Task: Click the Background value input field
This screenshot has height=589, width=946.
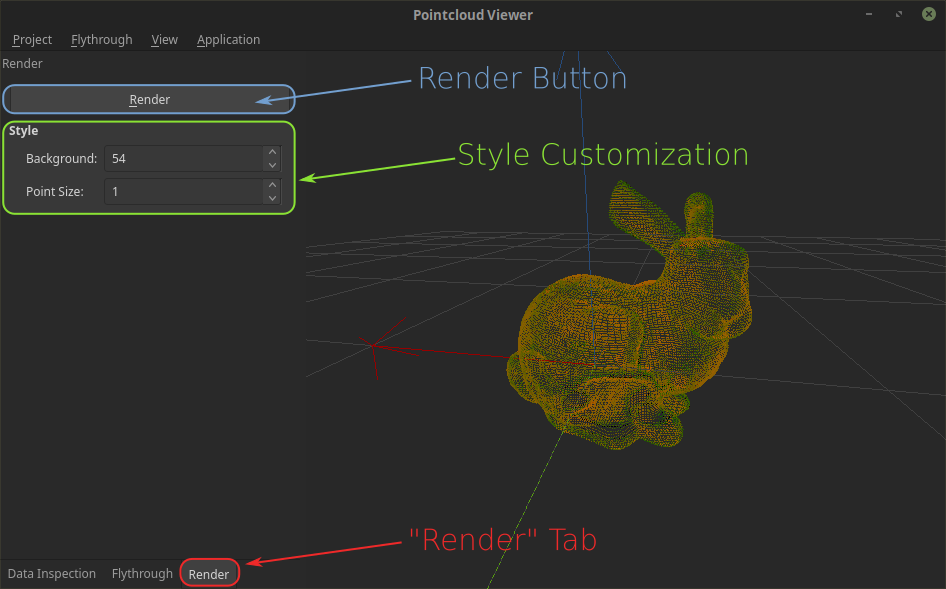Action: [184, 159]
